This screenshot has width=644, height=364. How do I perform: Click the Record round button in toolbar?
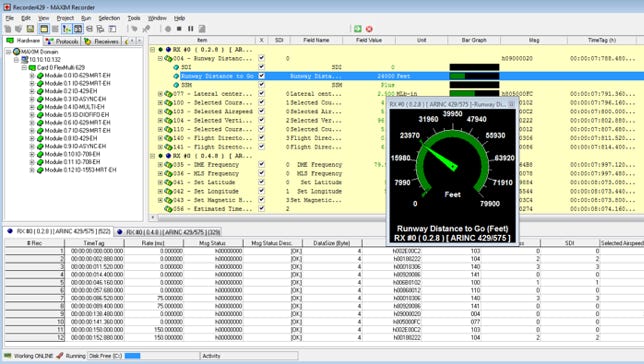168,29
